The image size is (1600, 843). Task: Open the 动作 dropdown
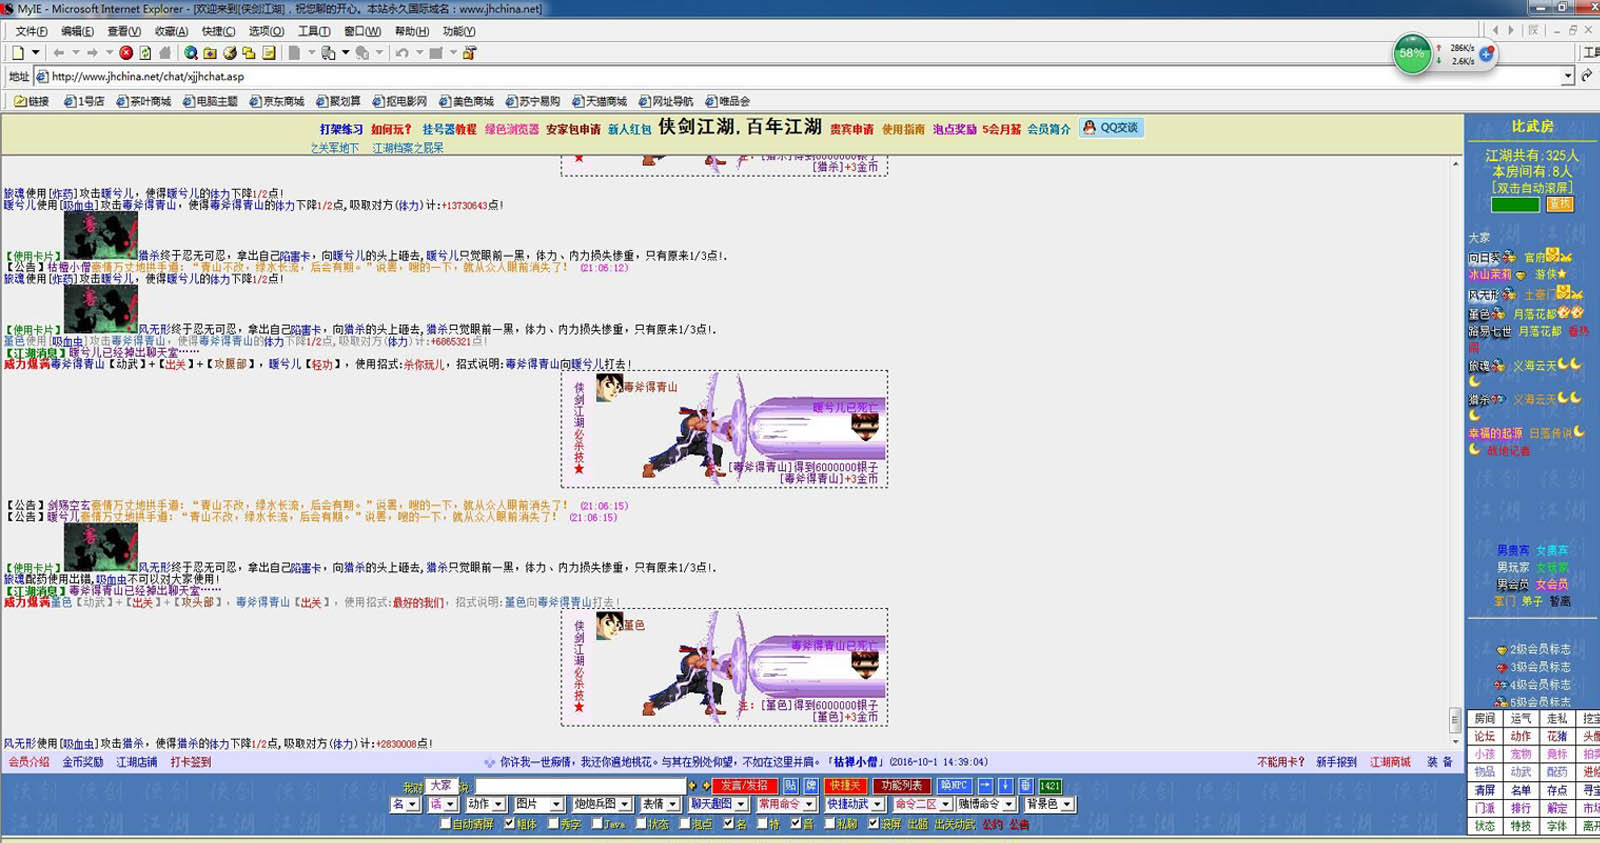click(486, 804)
